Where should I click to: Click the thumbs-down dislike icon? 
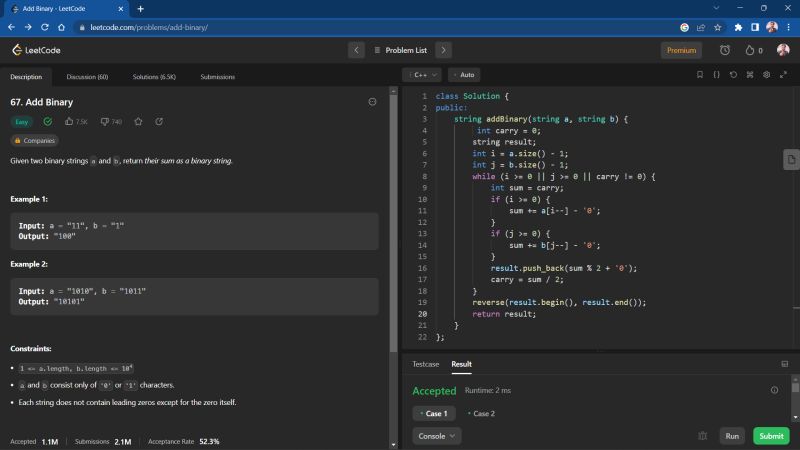click(105, 122)
